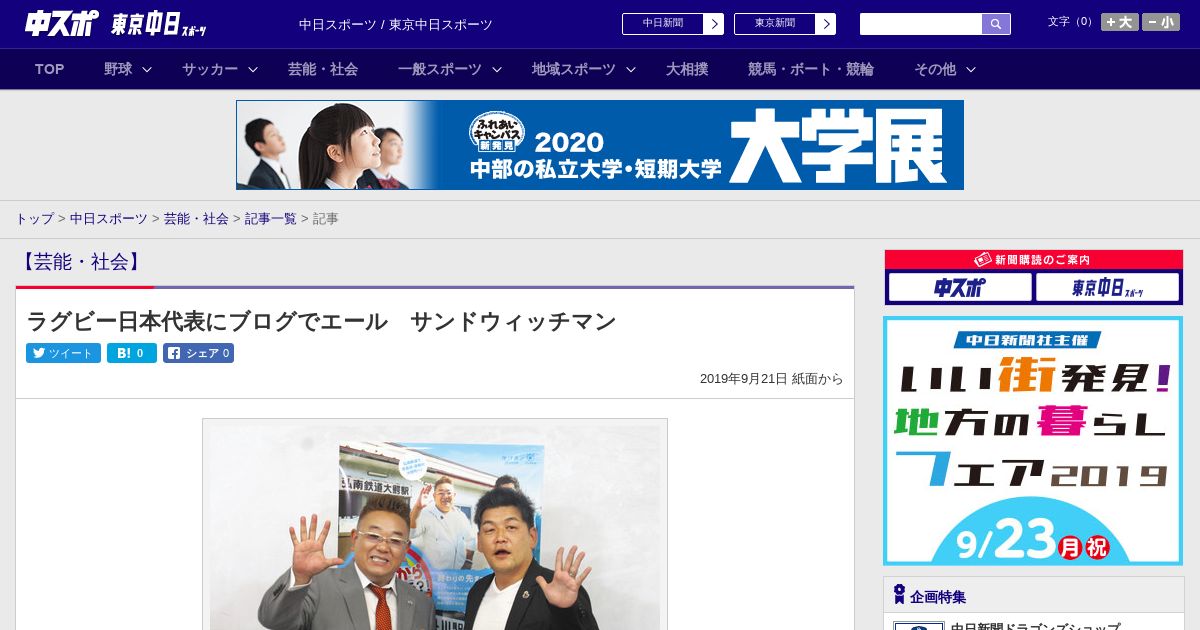Open the いい街発見 フェア2019 banner

[x=1033, y=441]
